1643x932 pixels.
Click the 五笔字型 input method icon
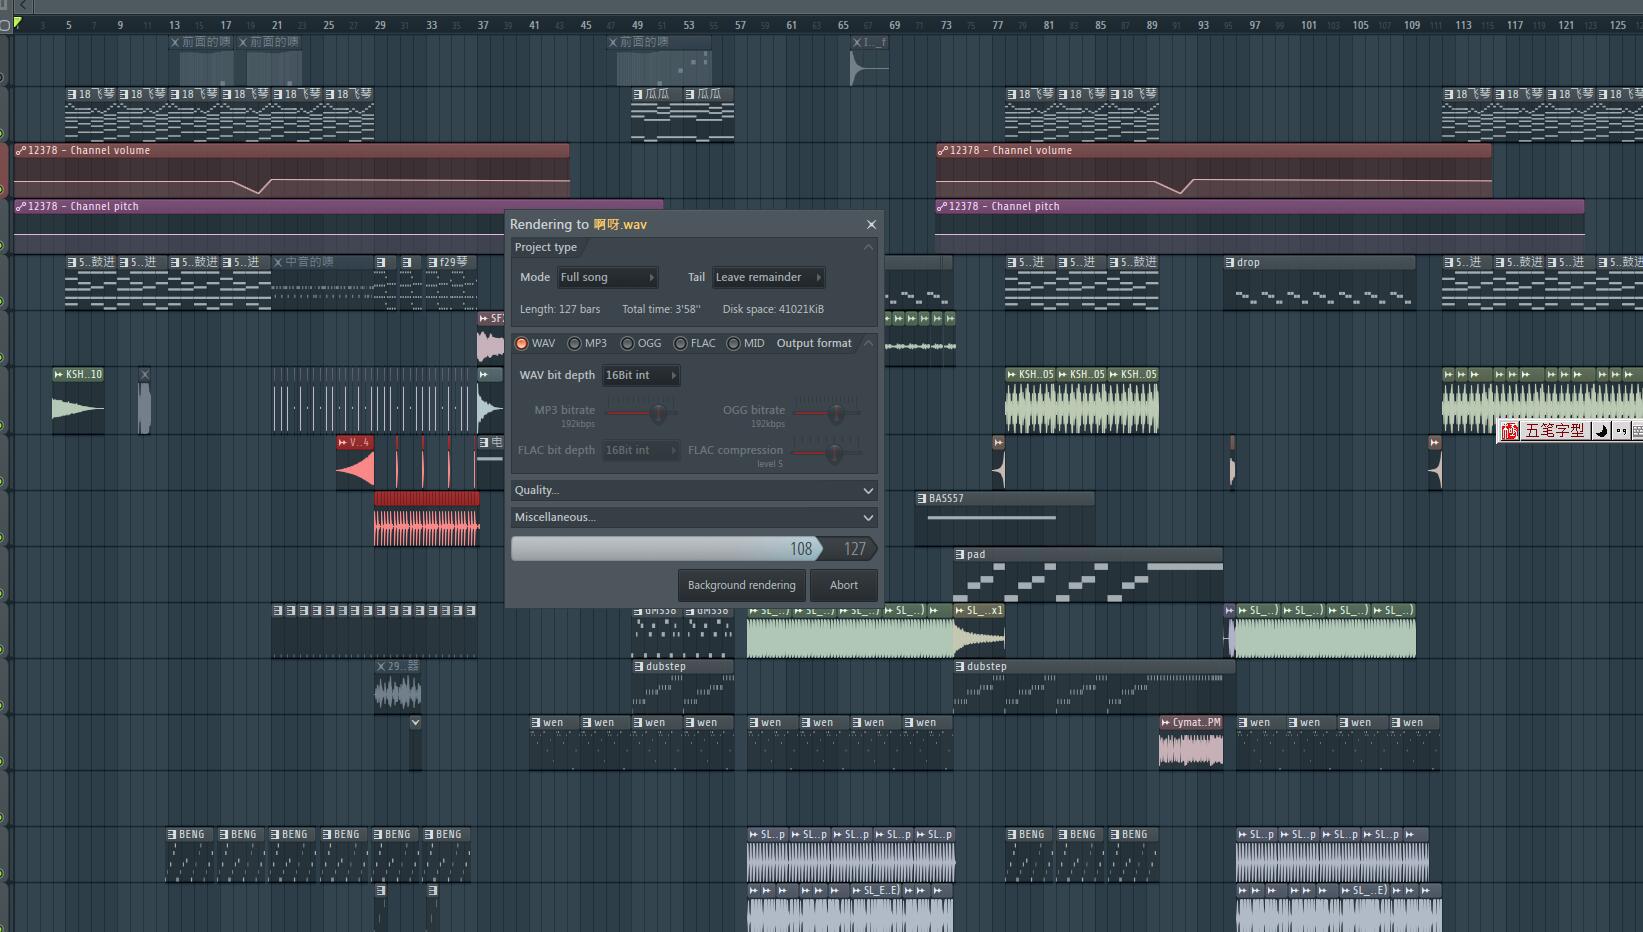click(1510, 431)
